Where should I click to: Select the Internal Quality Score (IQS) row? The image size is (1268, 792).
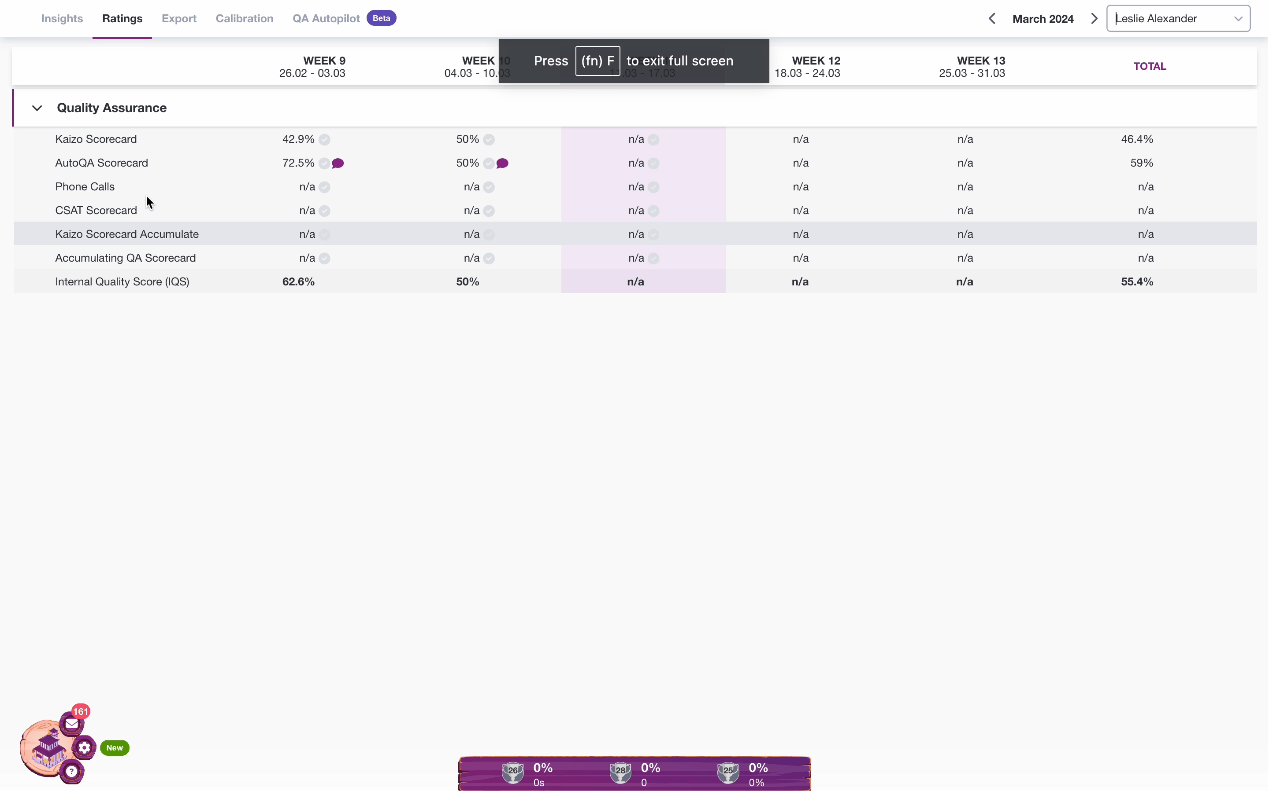(x=635, y=282)
